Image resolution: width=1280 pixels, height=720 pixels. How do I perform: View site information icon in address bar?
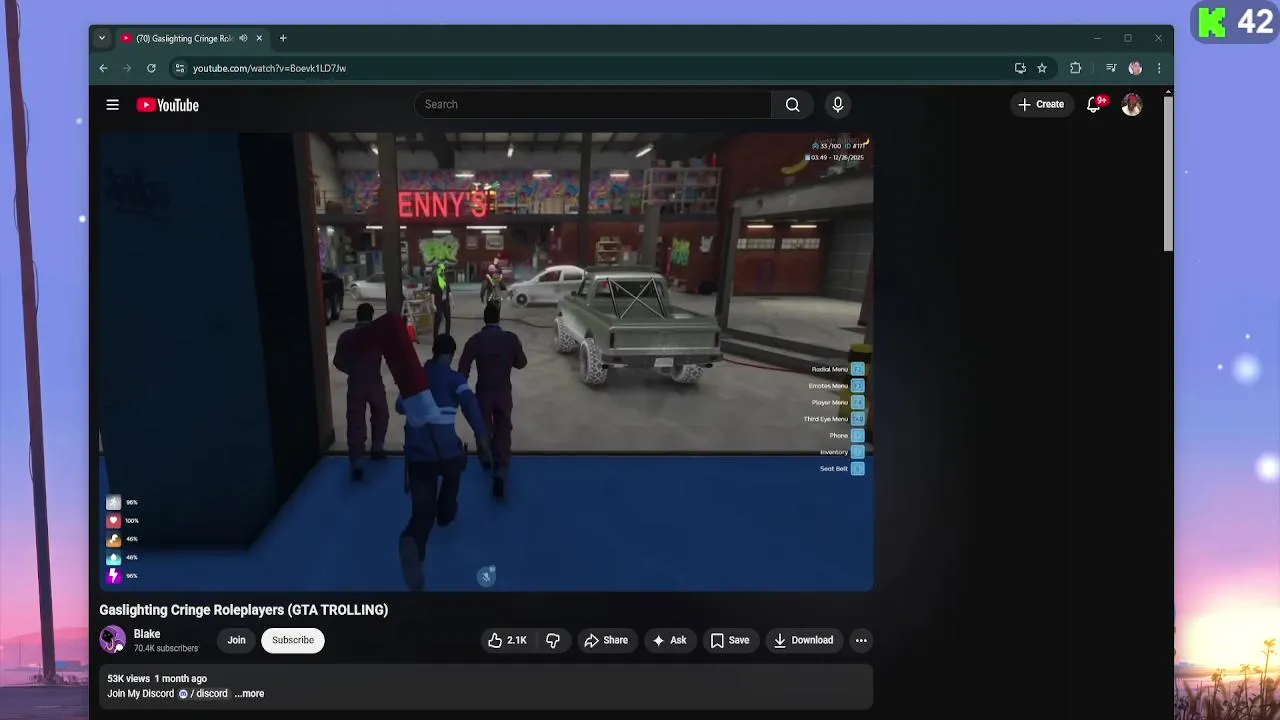tap(180, 68)
